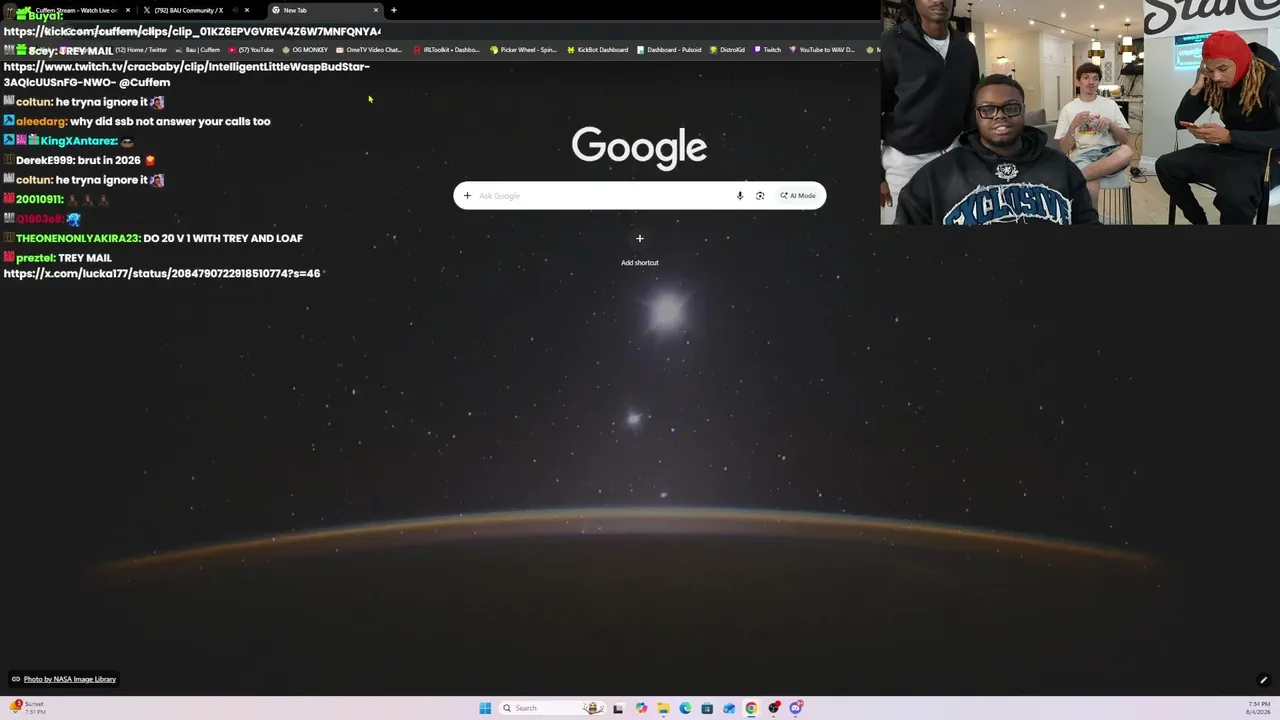
Task: Open Discord from the taskbar
Action: click(x=796, y=708)
